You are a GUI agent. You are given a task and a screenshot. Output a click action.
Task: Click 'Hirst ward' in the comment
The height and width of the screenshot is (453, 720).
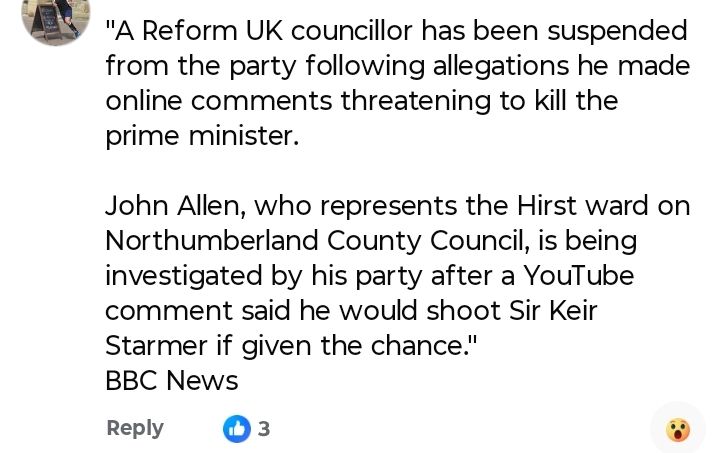pos(583,206)
